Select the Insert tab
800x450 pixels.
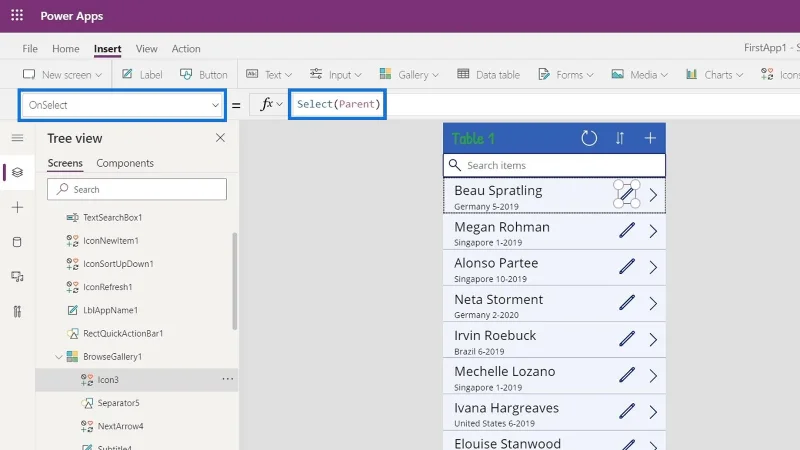(x=107, y=48)
